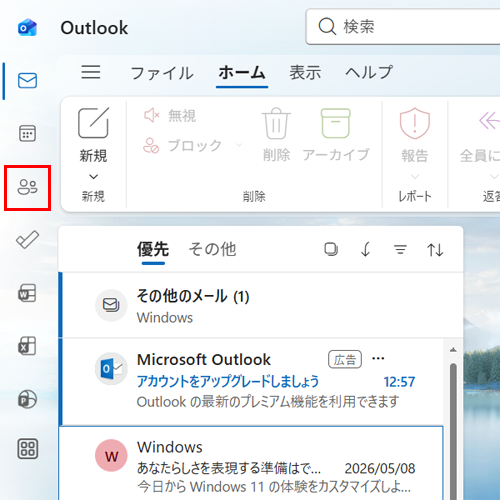Click the その他のメール stacked envelope icon
Screen dimensions: 500x500
click(x=111, y=305)
